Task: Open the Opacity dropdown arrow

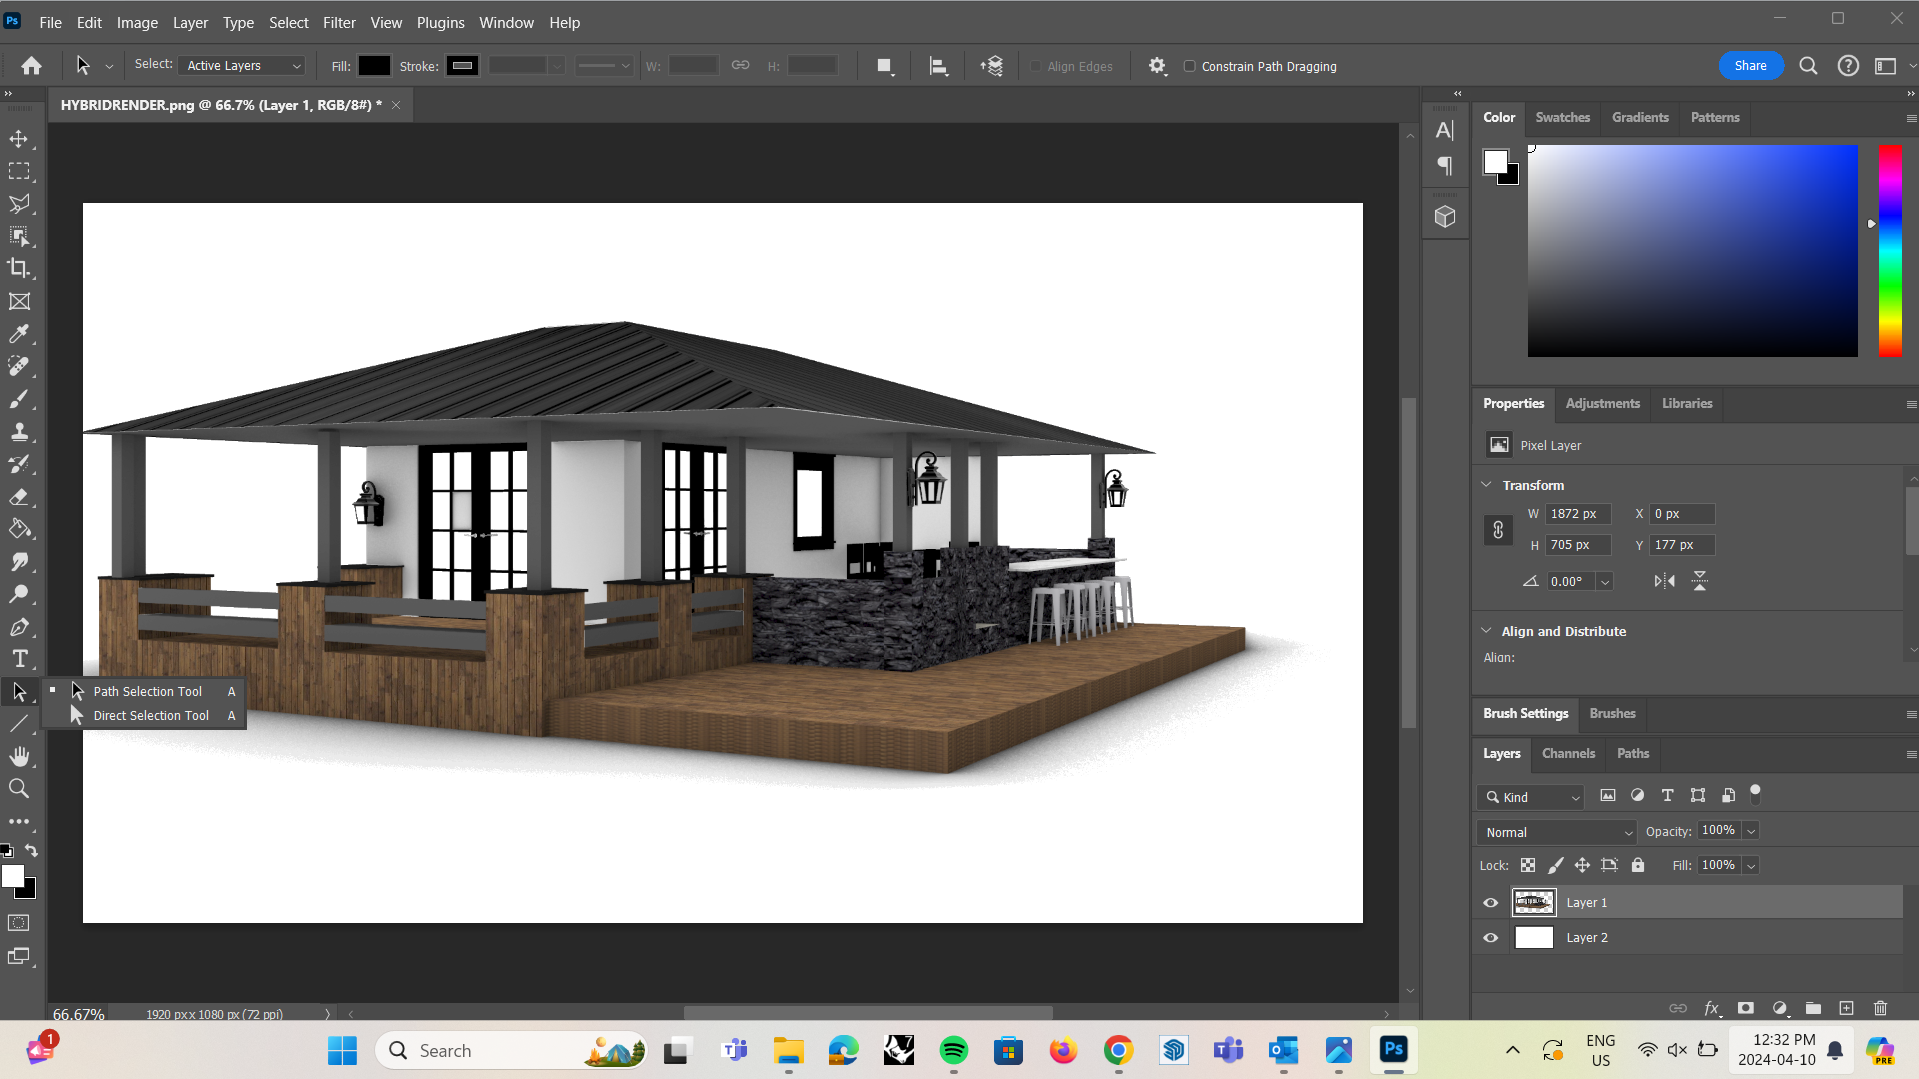Action: pos(1751,831)
